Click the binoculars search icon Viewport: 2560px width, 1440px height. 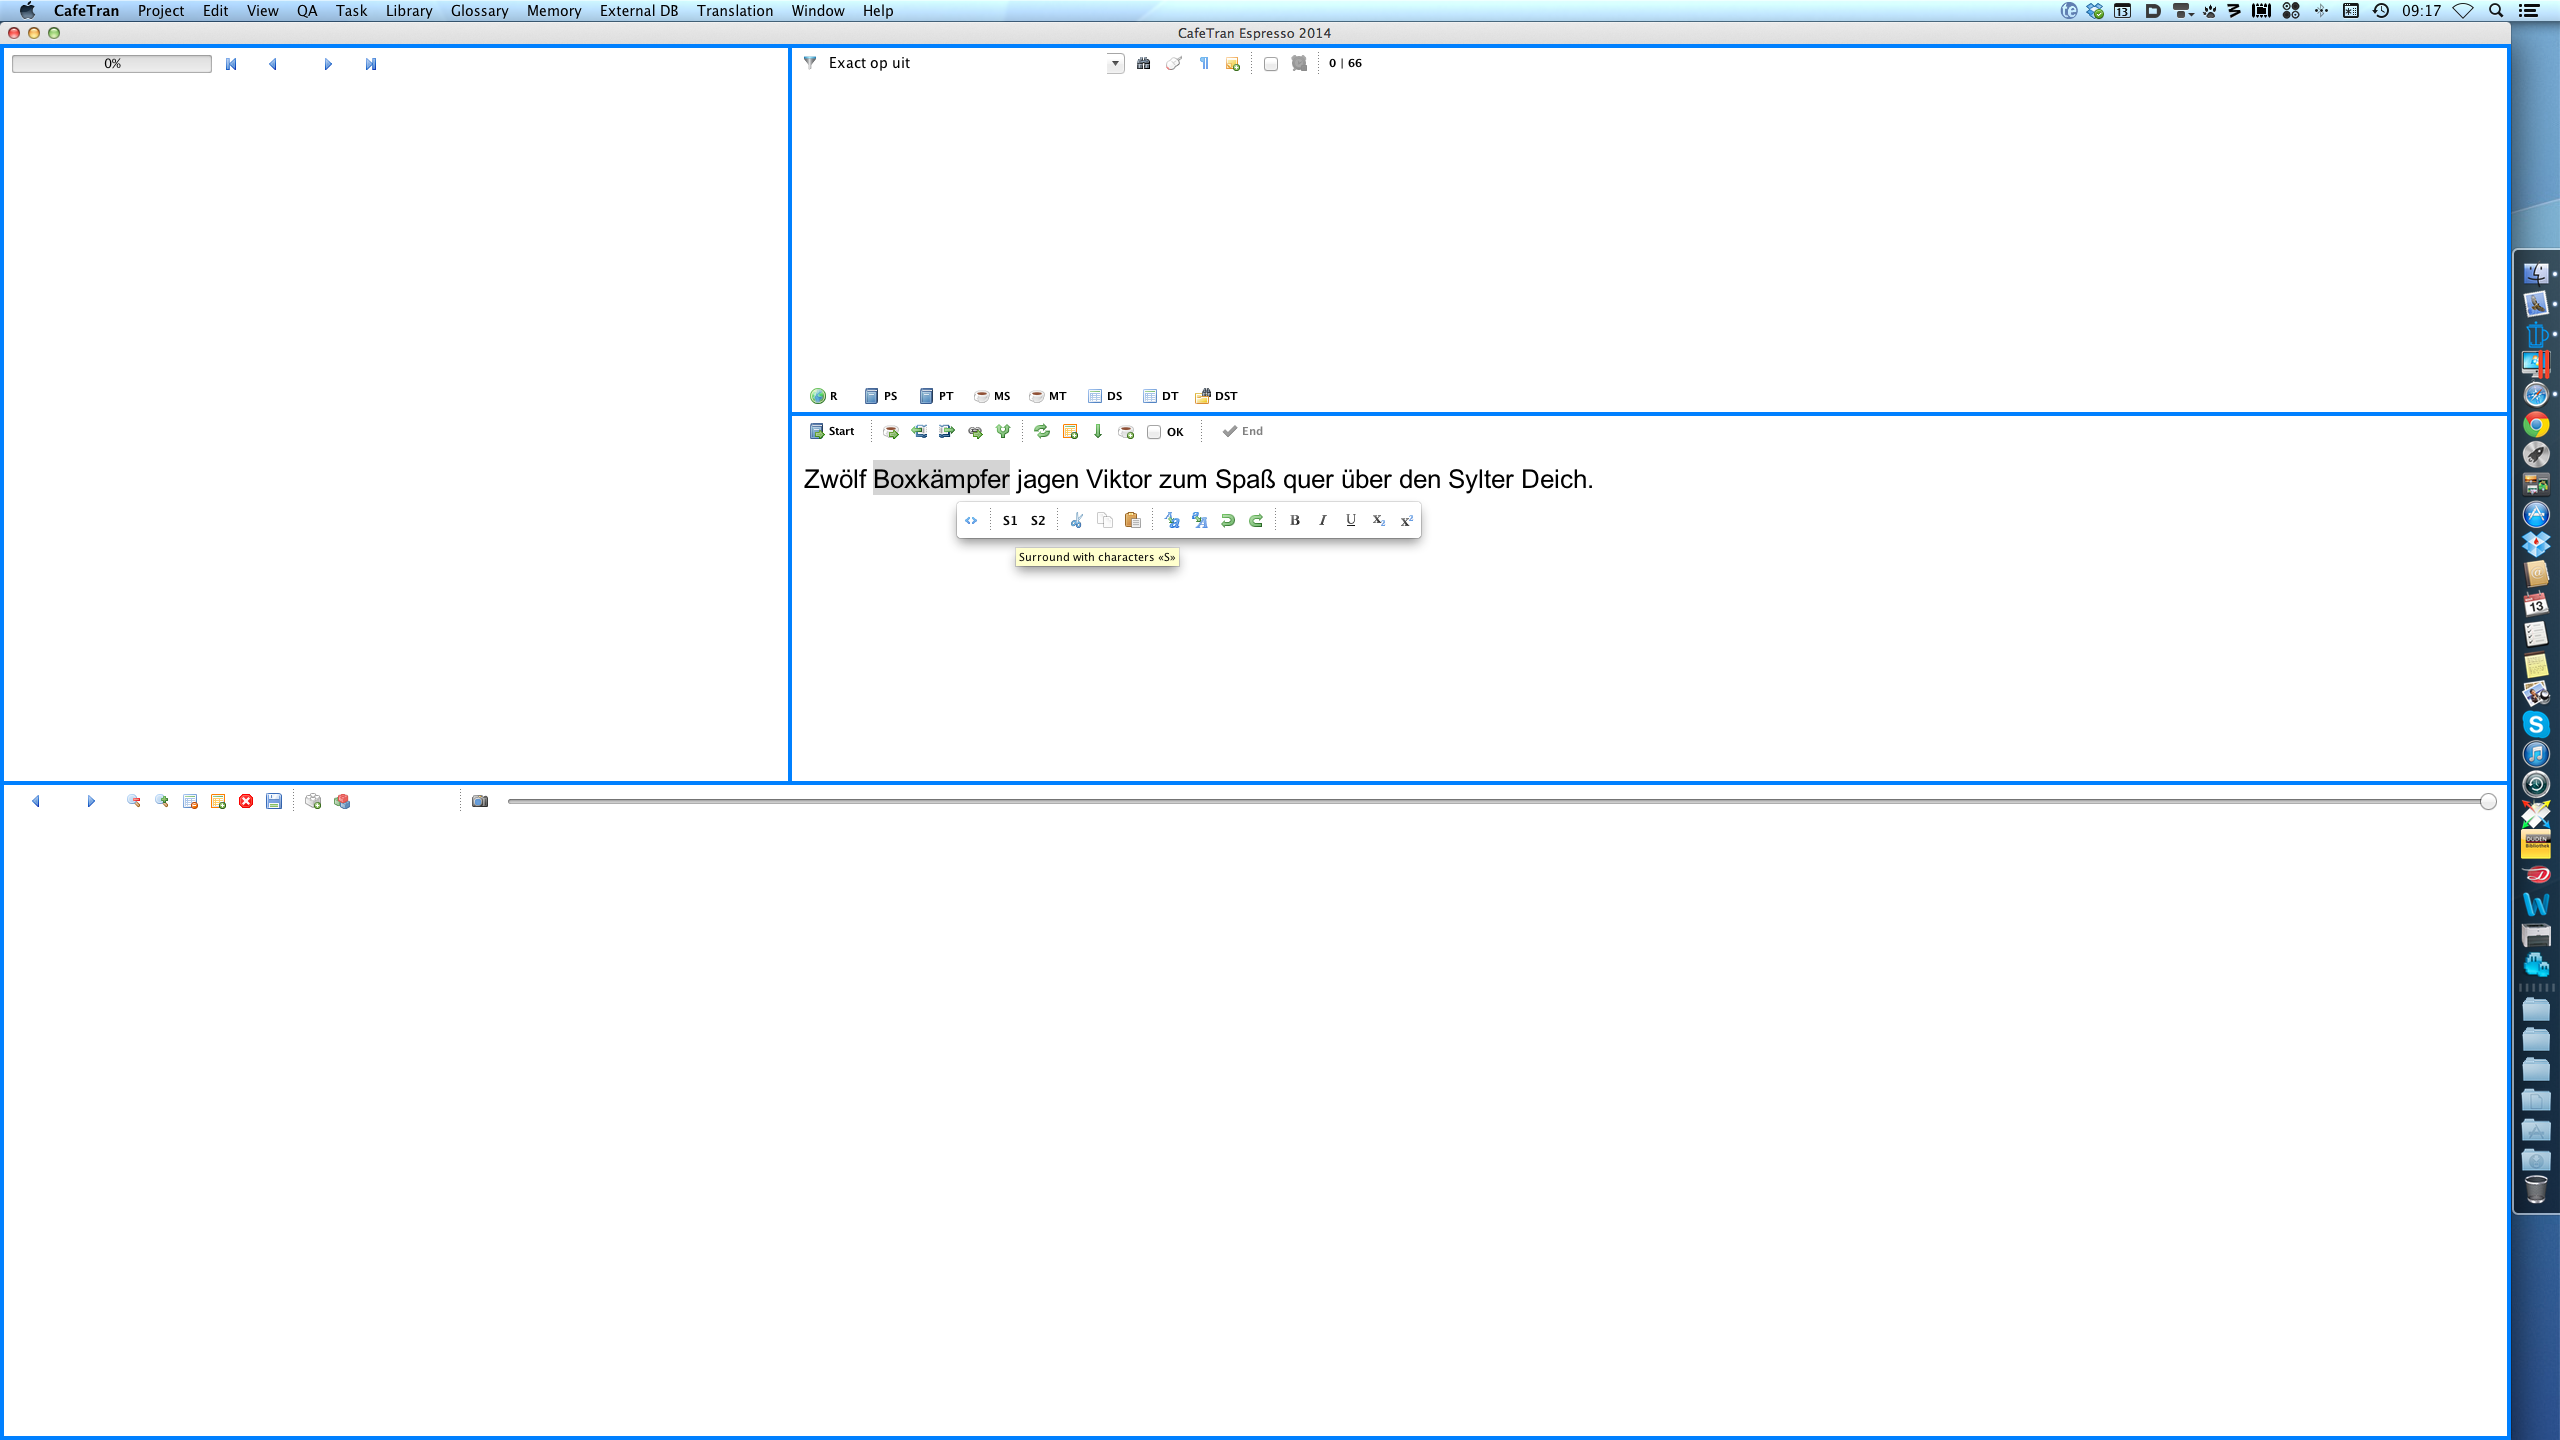(x=1143, y=63)
